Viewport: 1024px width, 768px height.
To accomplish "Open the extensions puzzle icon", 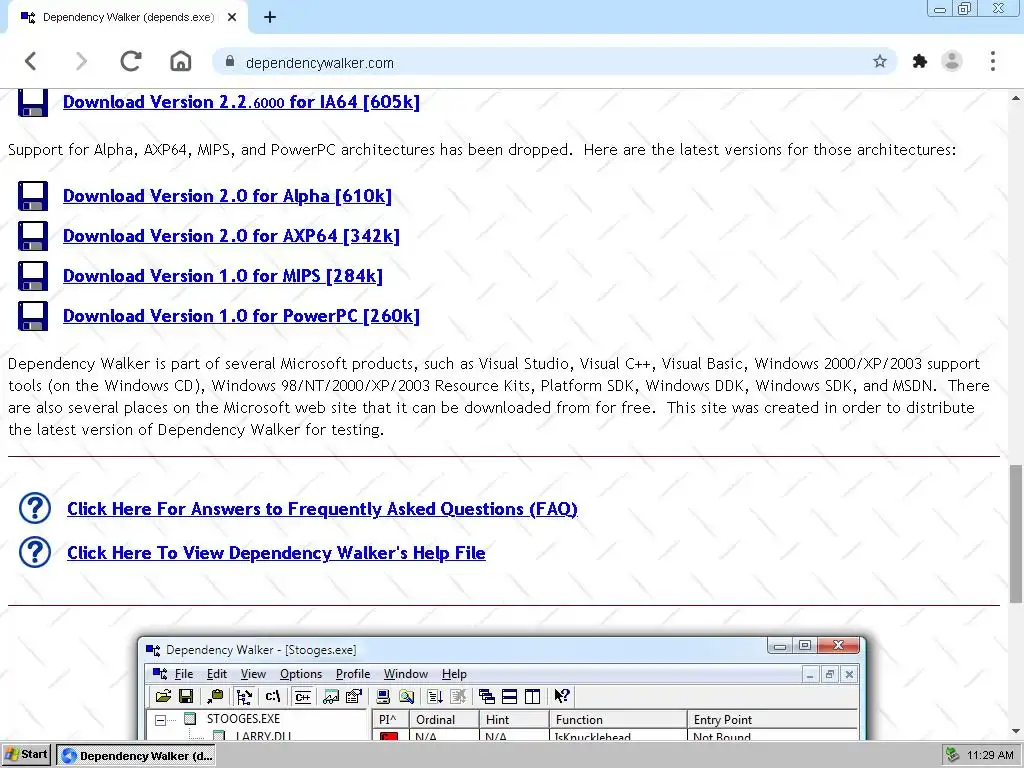I will tap(920, 61).
